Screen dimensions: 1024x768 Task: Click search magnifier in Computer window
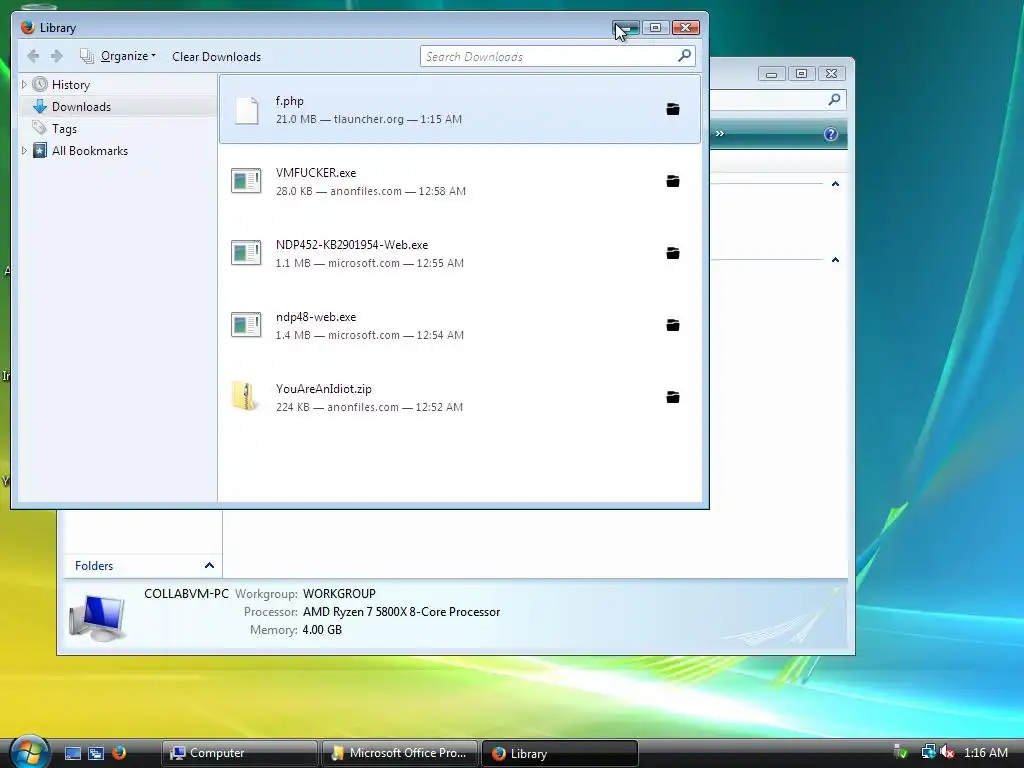click(x=834, y=99)
